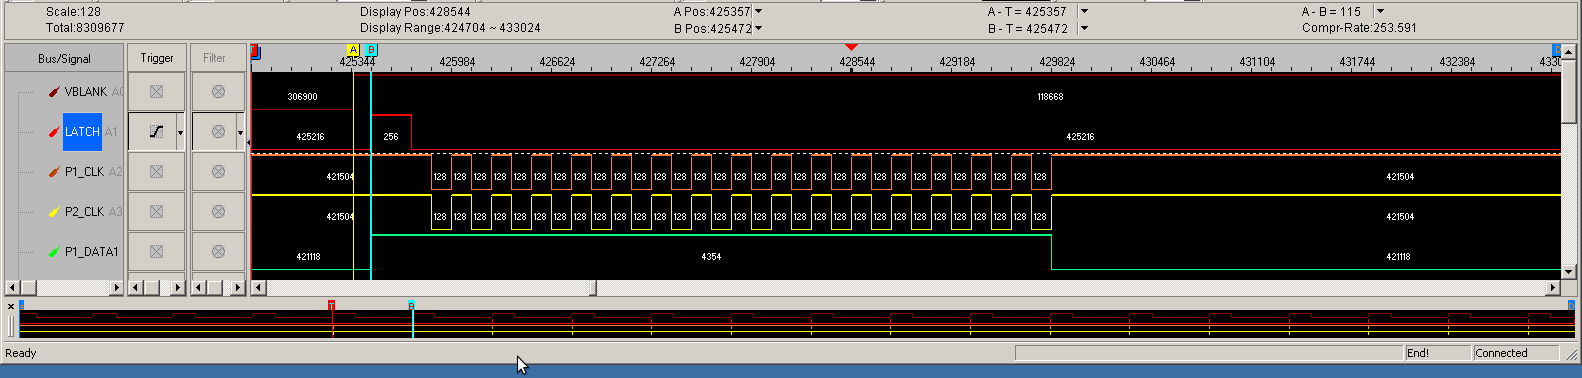1582x378 pixels.
Task: Click the yellow A cursor marker on ruler
Action: 353,50
